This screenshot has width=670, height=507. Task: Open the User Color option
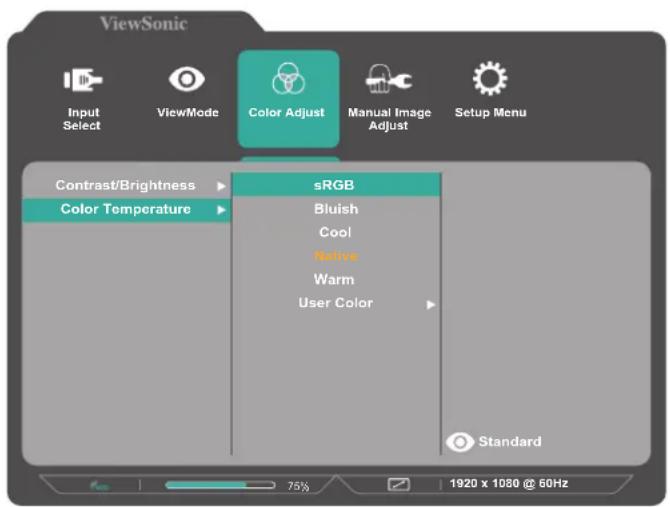point(337,303)
